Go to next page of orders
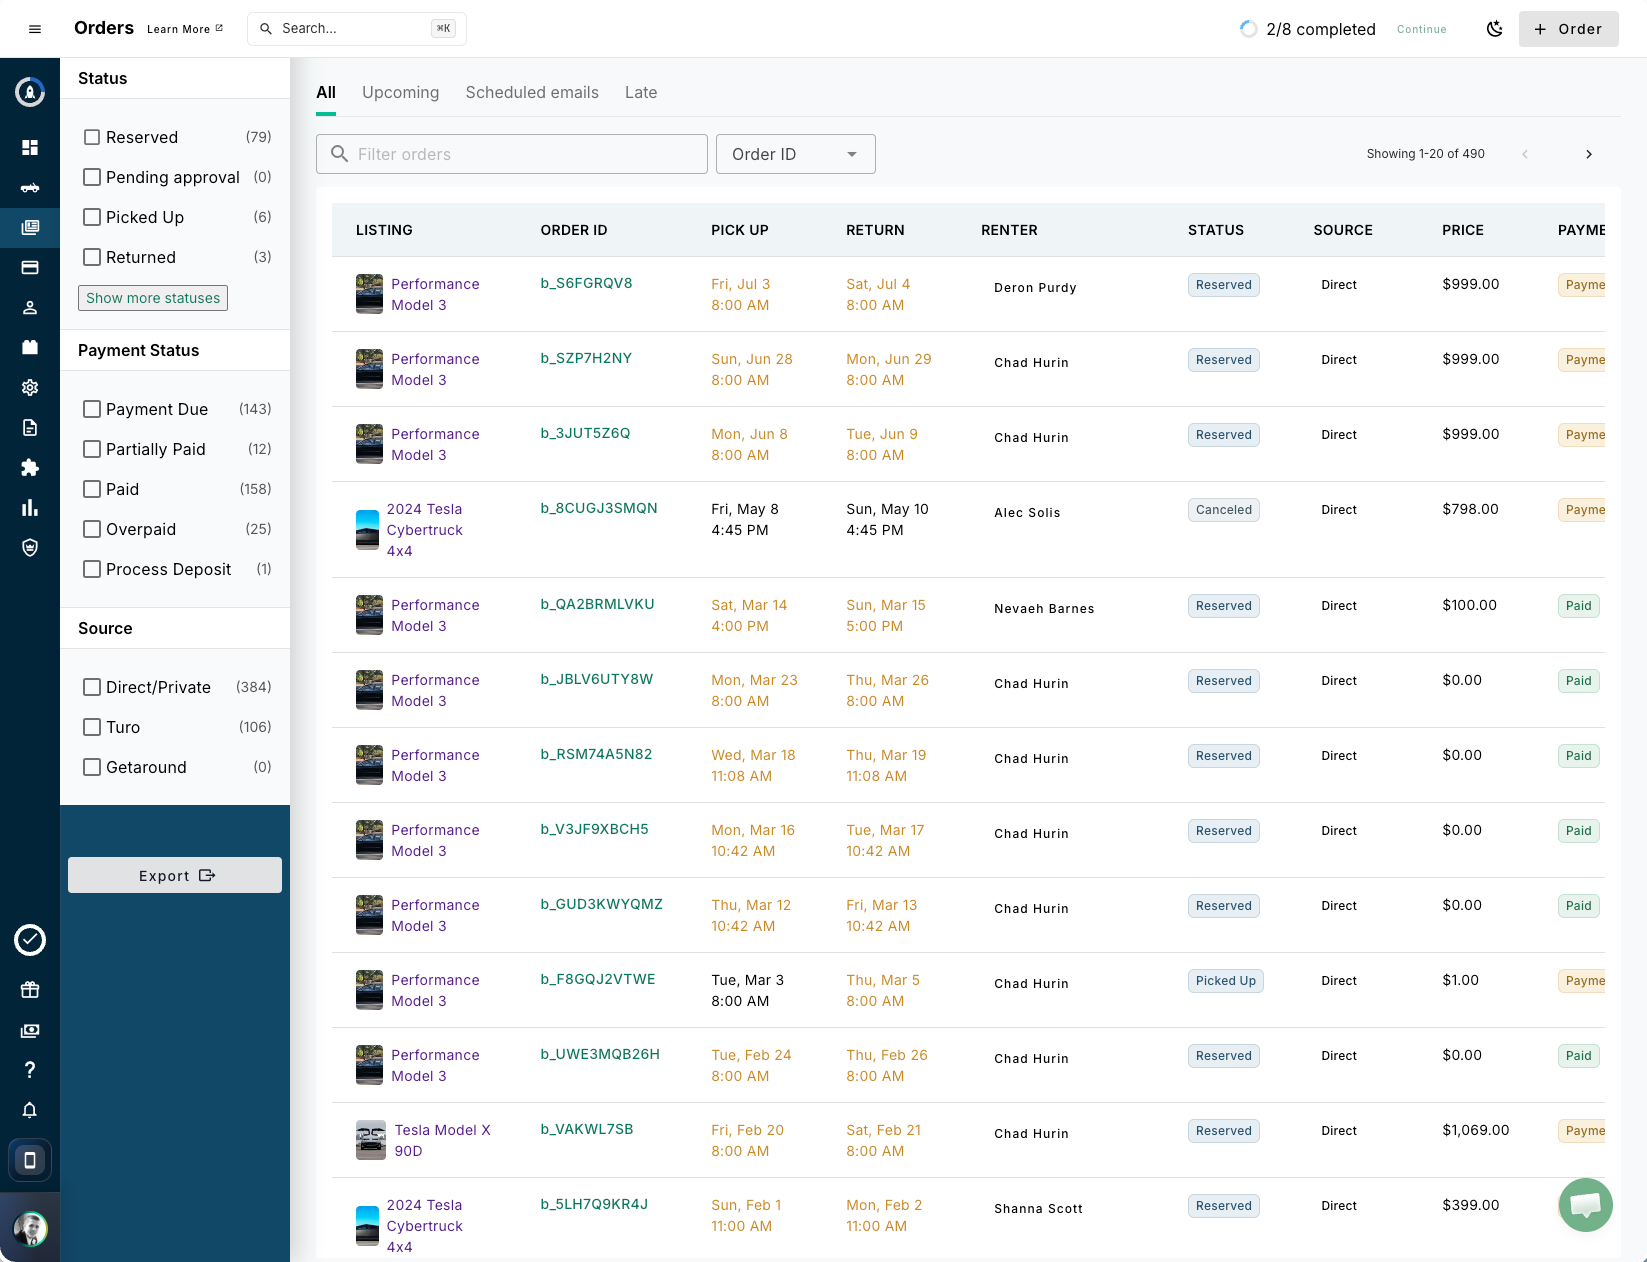This screenshot has height=1262, width=1647. (1588, 154)
